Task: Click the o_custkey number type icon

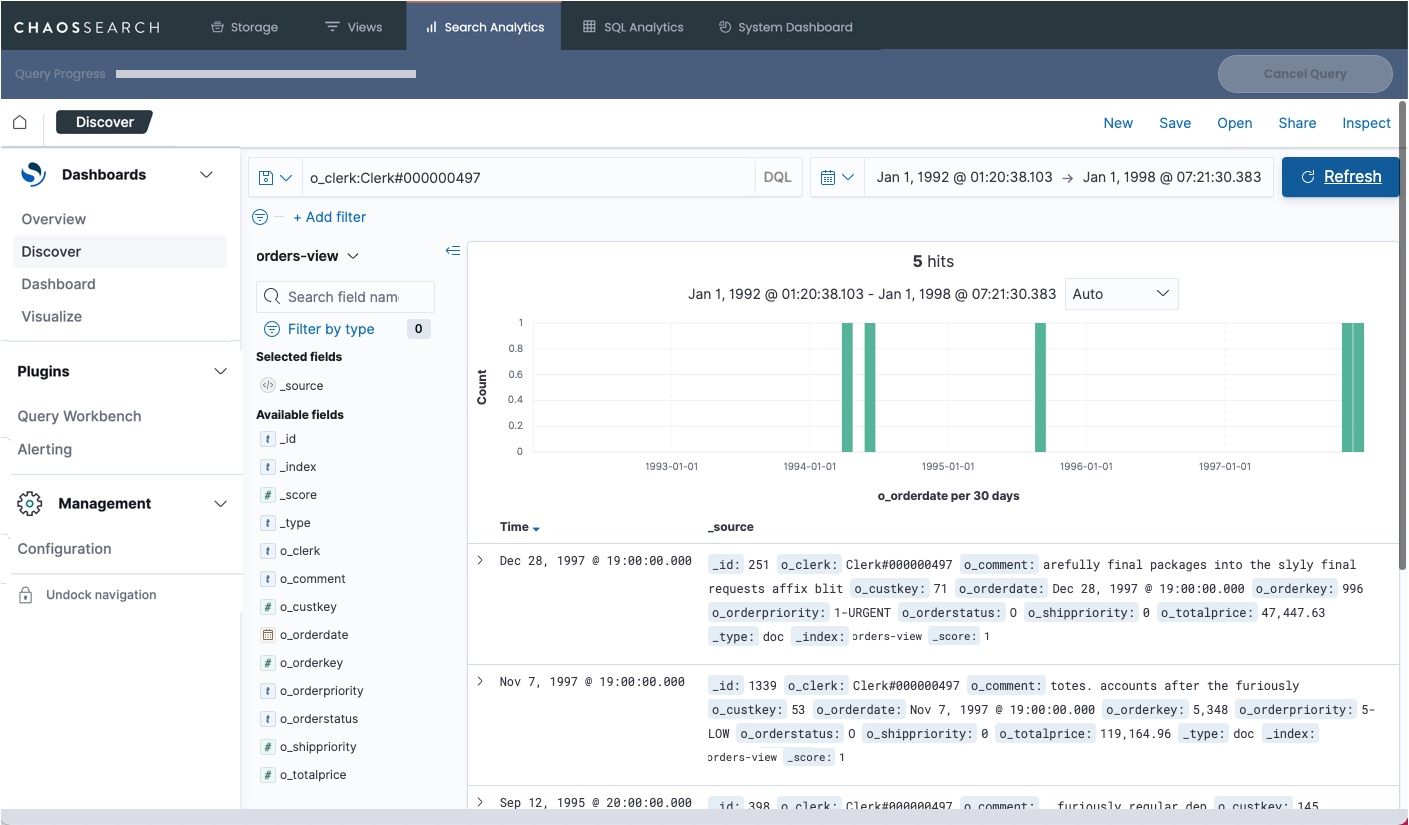Action: 267,607
